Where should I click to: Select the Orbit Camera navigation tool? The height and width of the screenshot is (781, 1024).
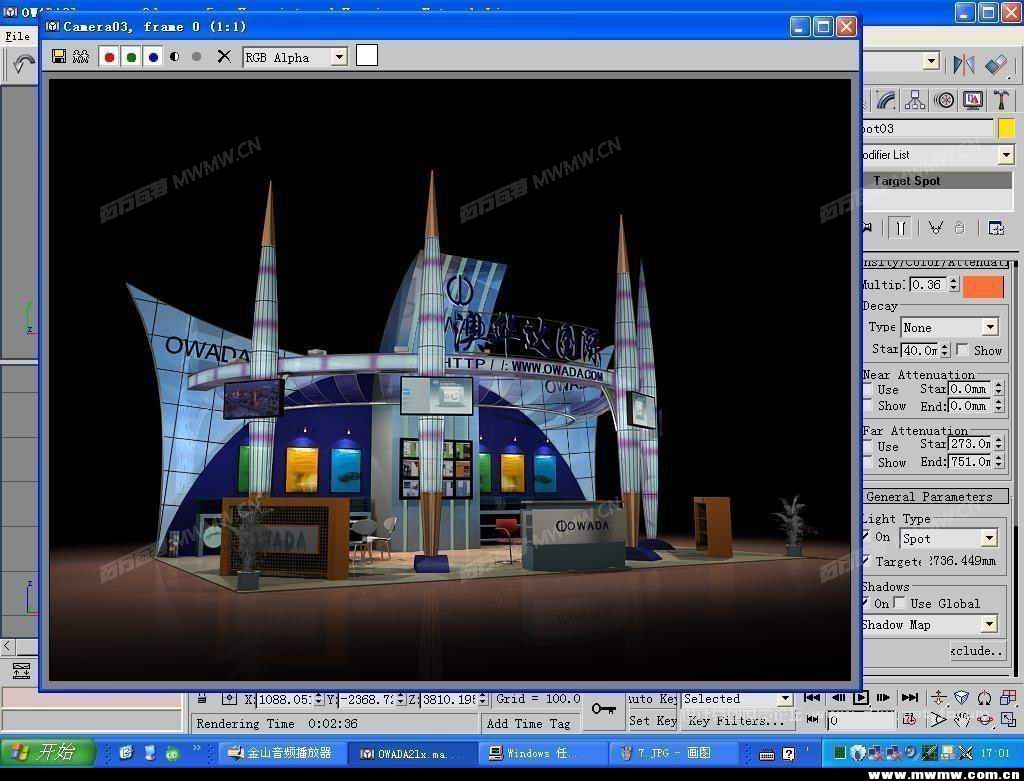985,720
